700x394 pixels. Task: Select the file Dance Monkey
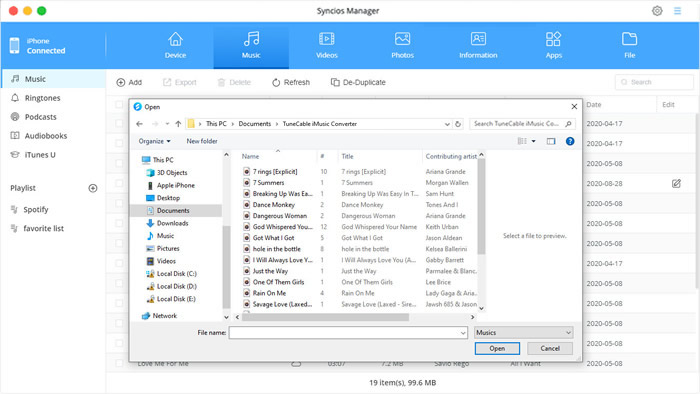pyautogui.click(x=274, y=205)
